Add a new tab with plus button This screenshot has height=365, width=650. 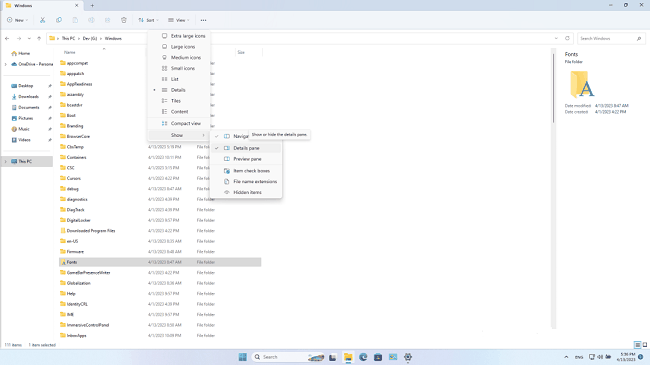pyautogui.click(x=92, y=5)
